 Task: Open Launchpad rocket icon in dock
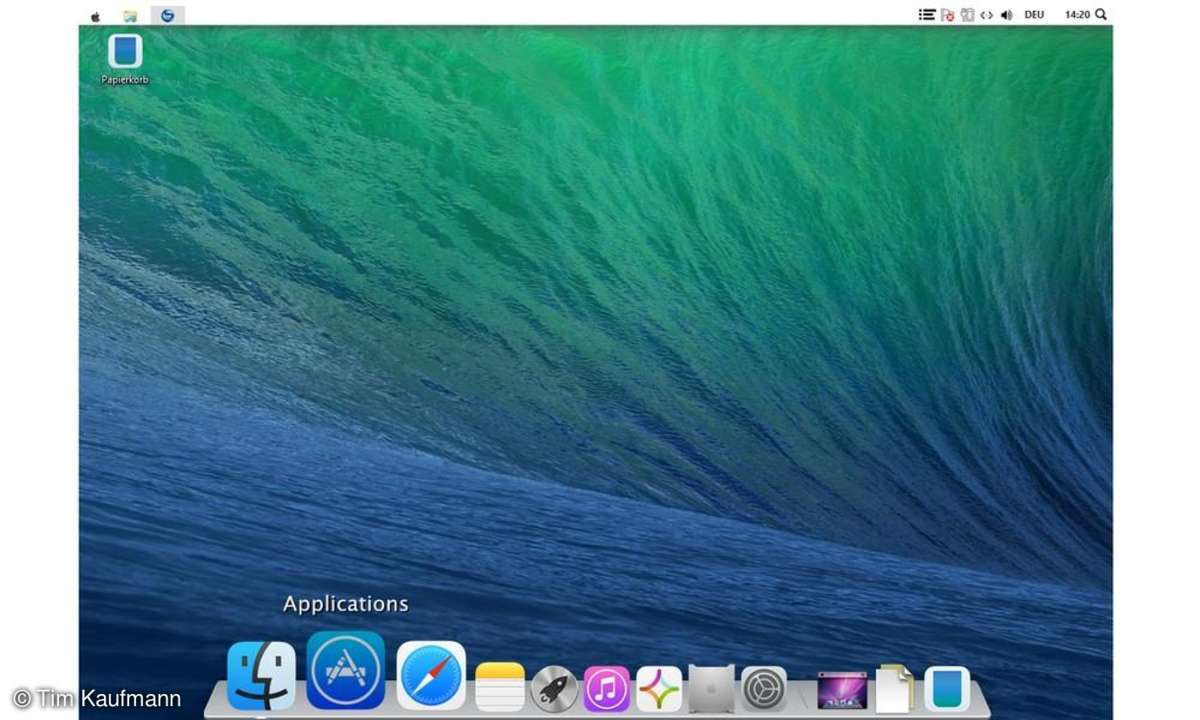pos(554,688)
